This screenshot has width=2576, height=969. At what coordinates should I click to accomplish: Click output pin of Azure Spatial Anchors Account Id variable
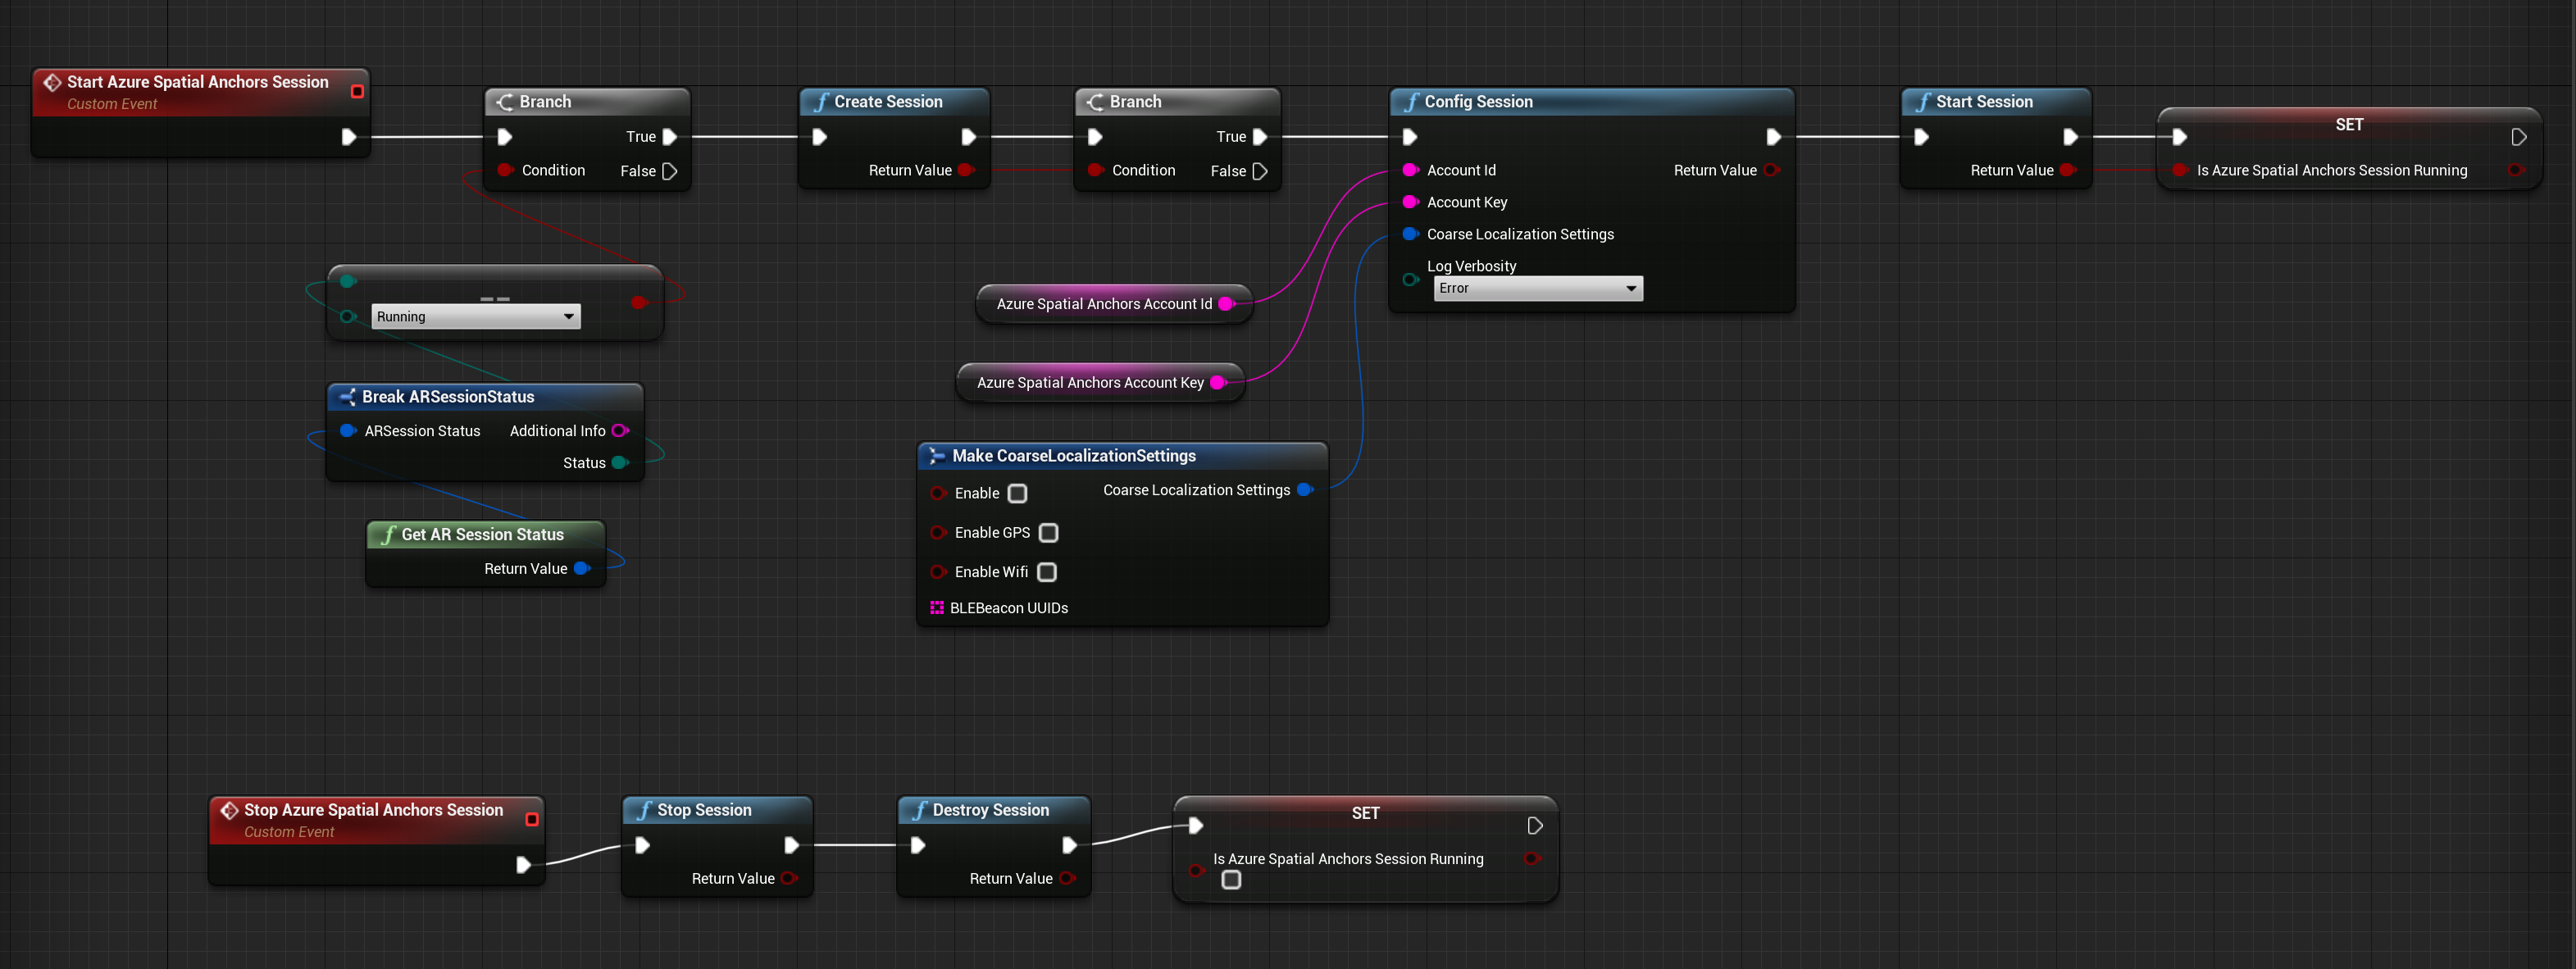[1227, 304]
